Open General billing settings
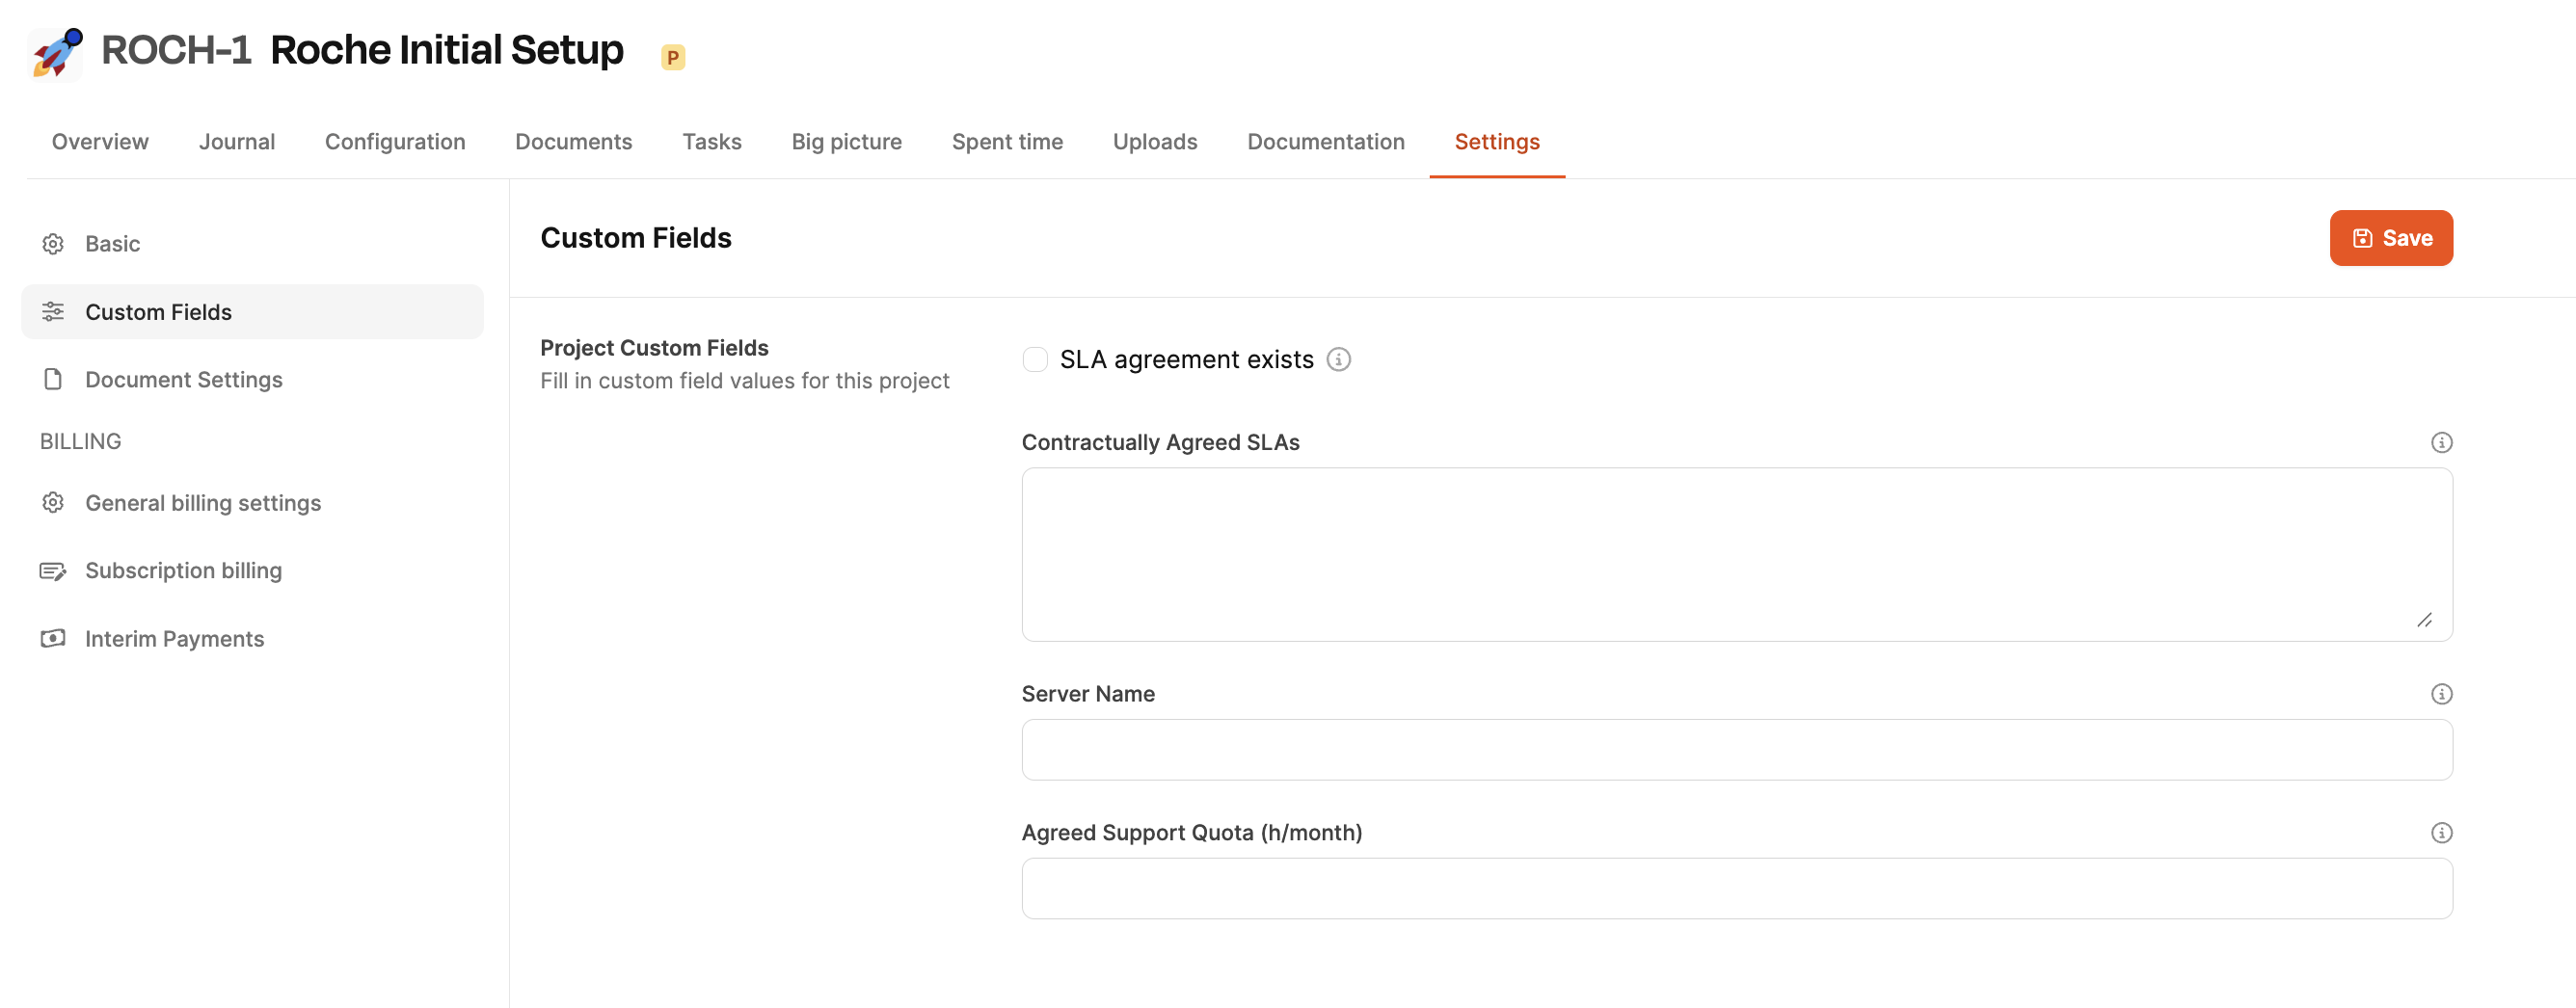This screenshot has height=1008, width=2576. pos(202,503)
